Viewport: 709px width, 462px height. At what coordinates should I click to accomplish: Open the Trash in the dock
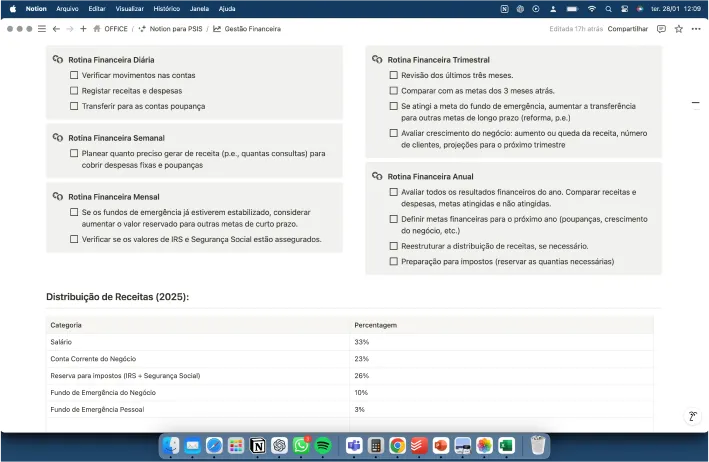(537, 446)
